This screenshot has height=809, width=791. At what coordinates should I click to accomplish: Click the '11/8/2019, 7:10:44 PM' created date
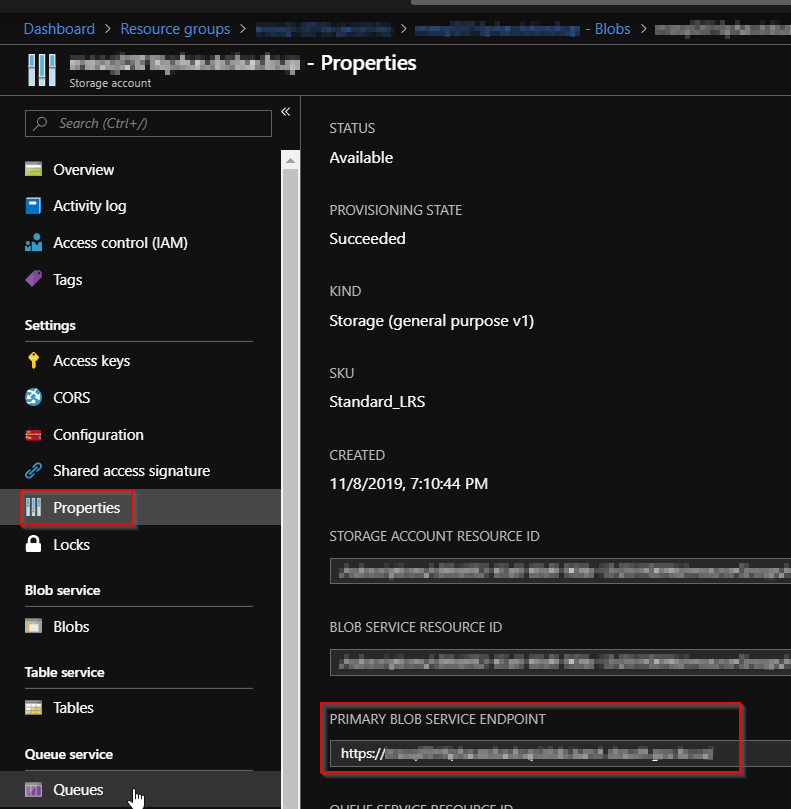tap(409, 483)
